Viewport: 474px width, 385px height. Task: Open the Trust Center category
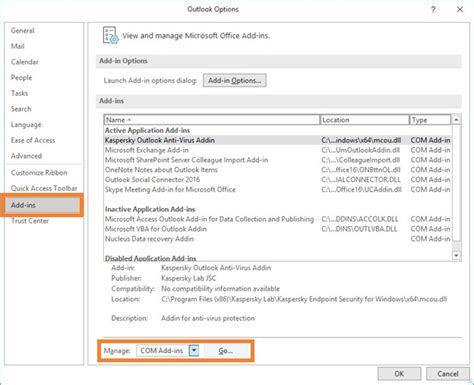click(30, 221)
